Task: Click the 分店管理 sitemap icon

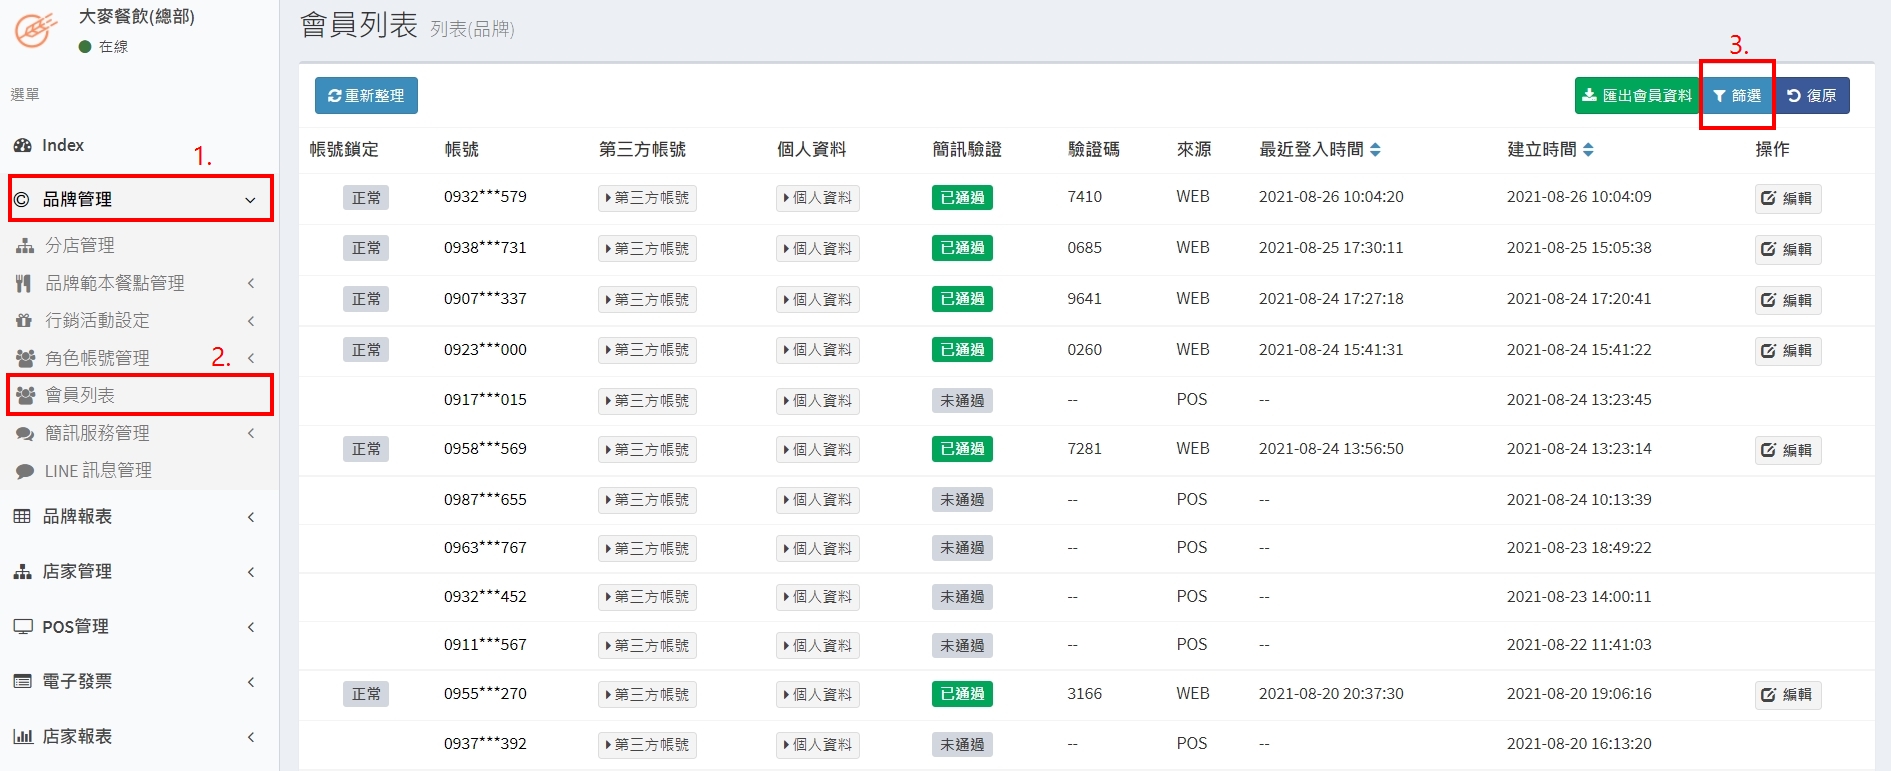Action: click(x=25, y=246)
